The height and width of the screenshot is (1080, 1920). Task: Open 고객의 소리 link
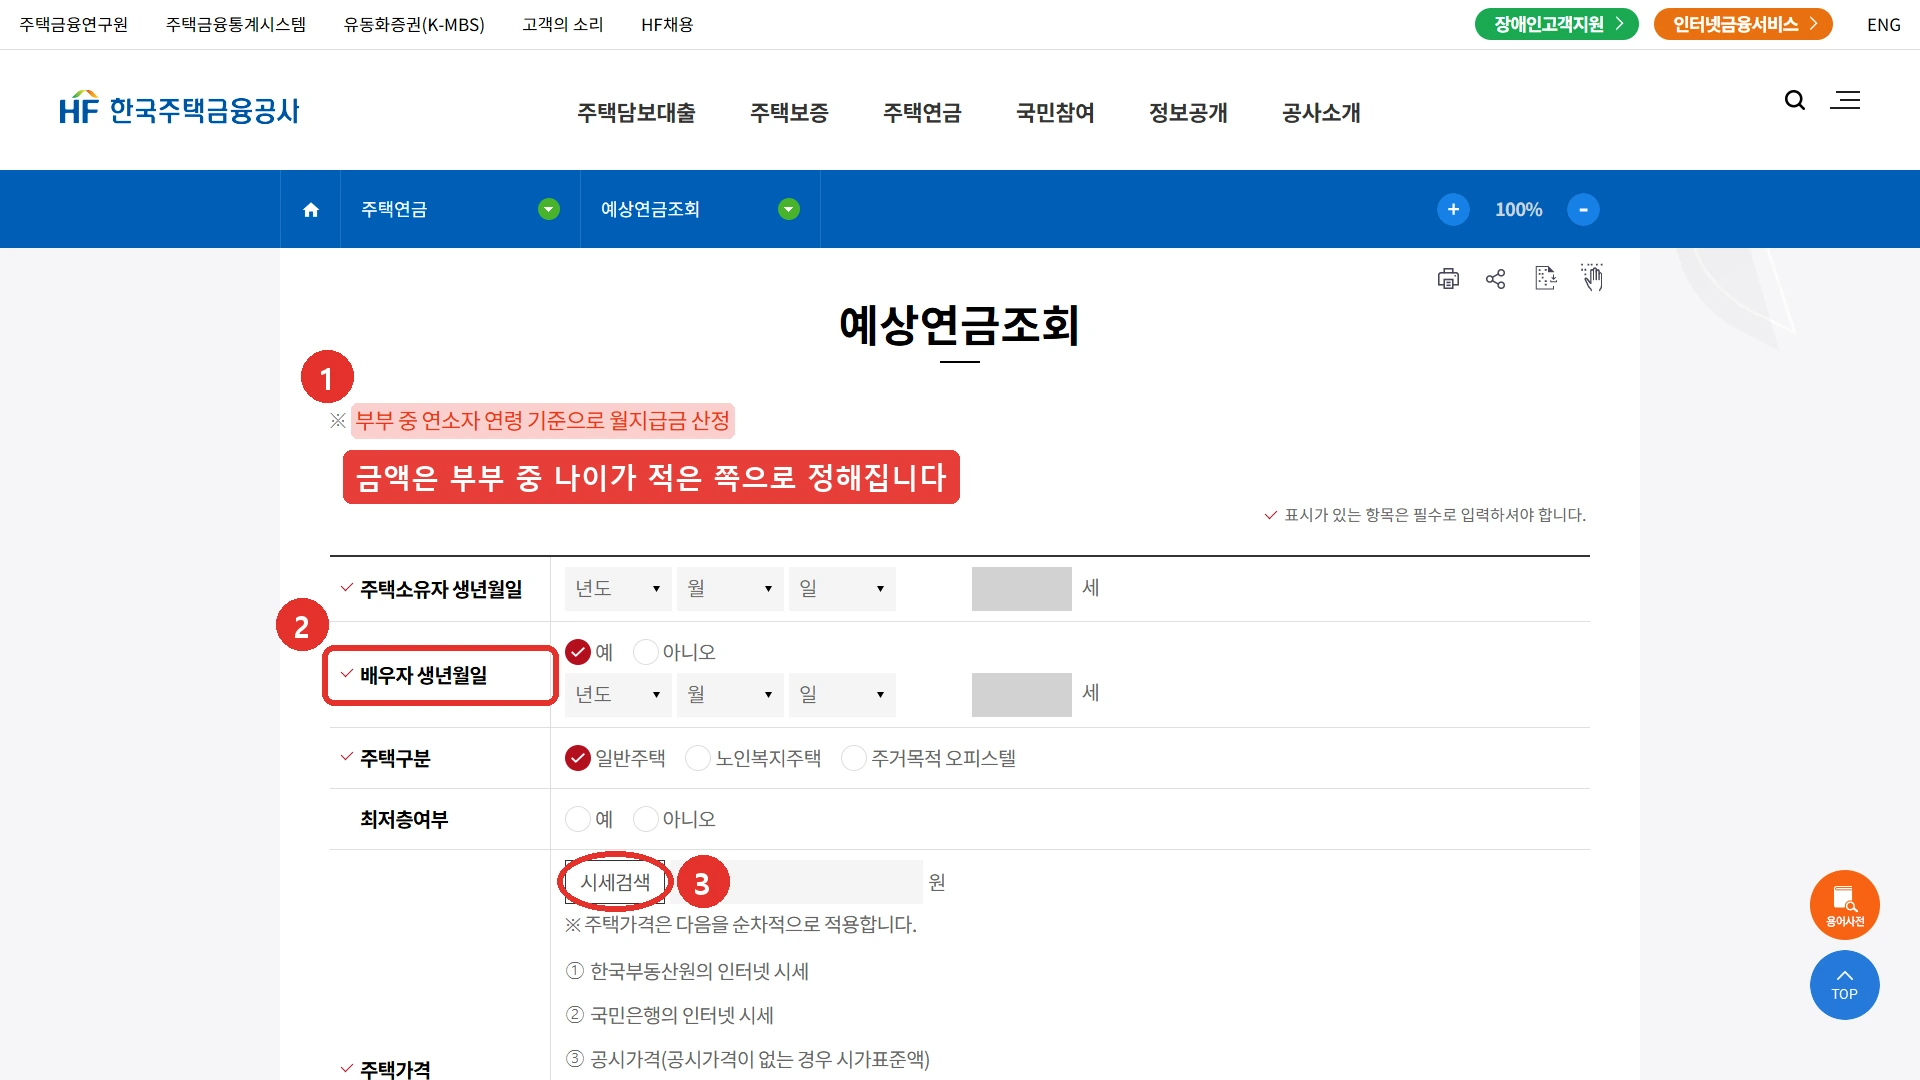[563, 25]
